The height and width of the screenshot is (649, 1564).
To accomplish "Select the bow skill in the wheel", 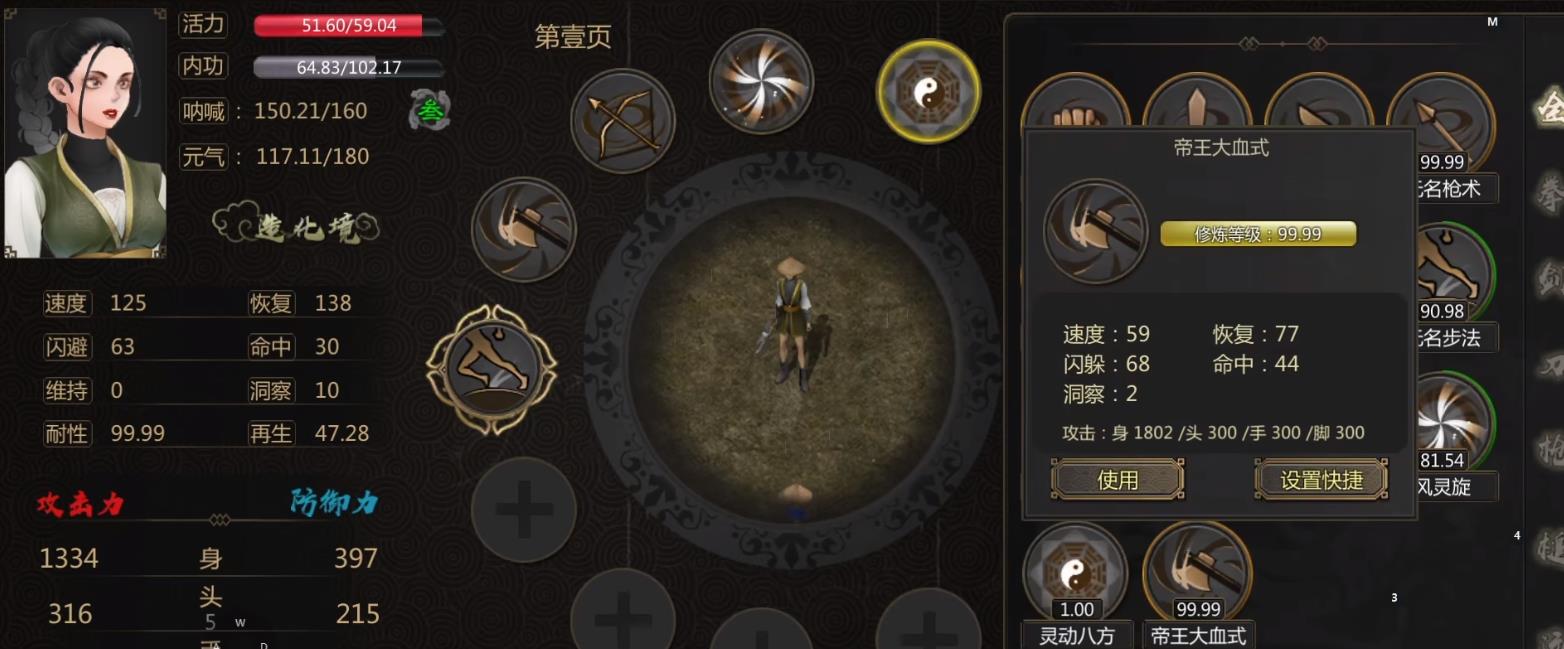I will (x=623, y=121).
